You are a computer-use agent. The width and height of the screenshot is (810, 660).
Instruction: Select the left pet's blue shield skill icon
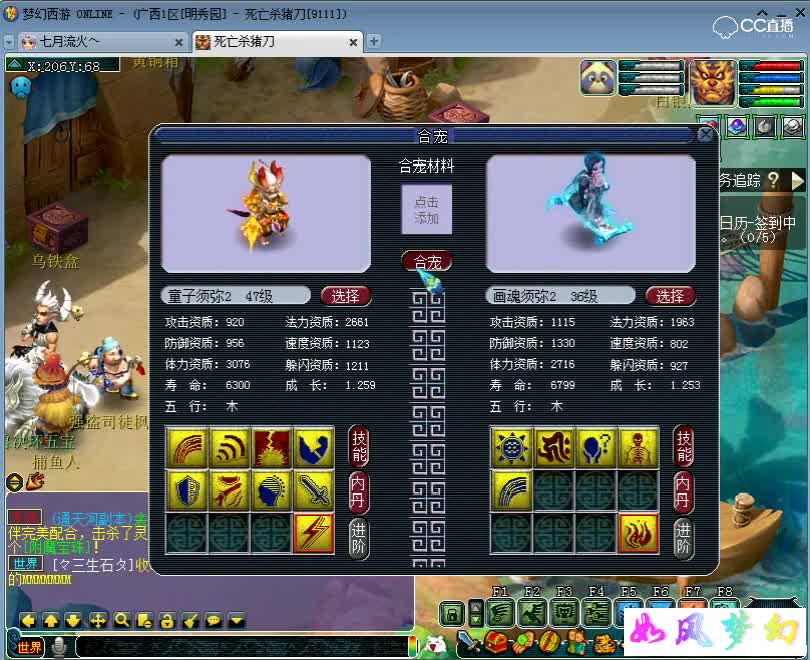187,490
